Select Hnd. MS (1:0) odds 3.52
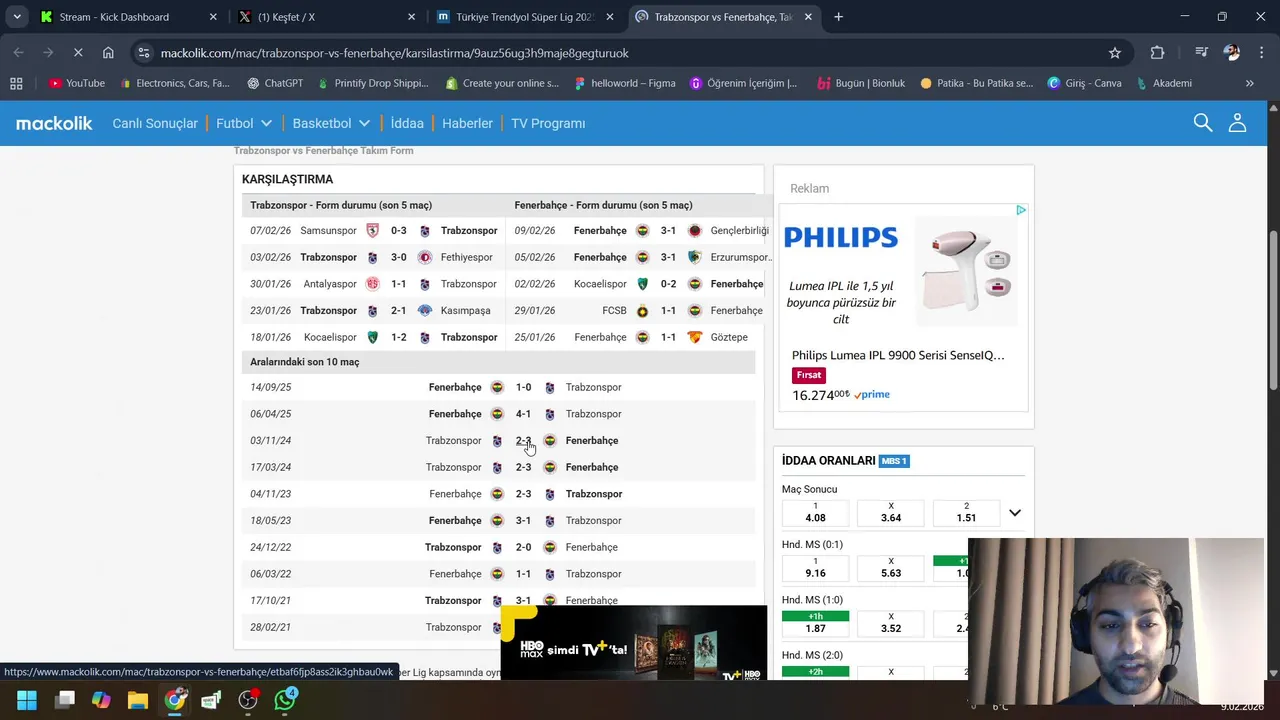The height and width of the screenshot is (720, 1280). click(x=891, y=623)
